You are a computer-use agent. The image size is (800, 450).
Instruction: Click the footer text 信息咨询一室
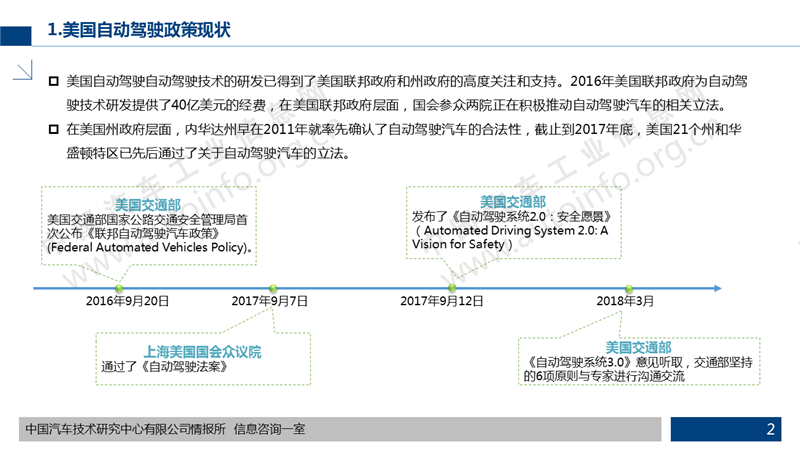click(x=269, y=429)
